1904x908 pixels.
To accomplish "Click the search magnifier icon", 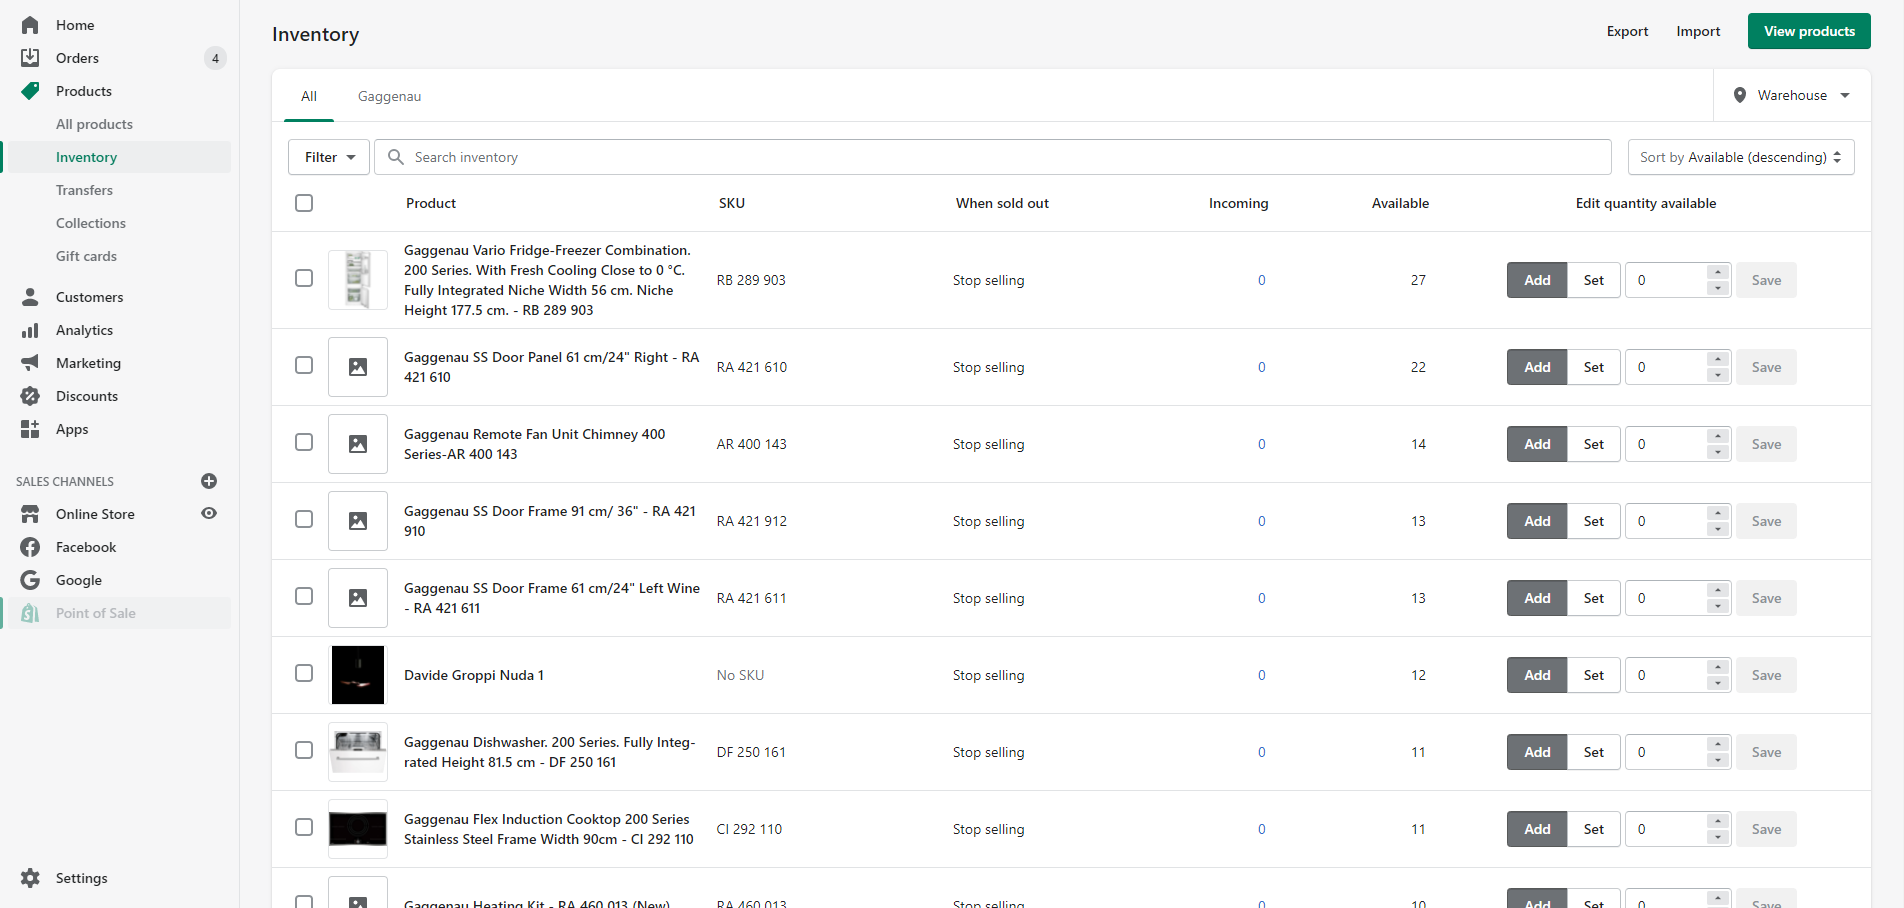I will (x=396, y=157).
